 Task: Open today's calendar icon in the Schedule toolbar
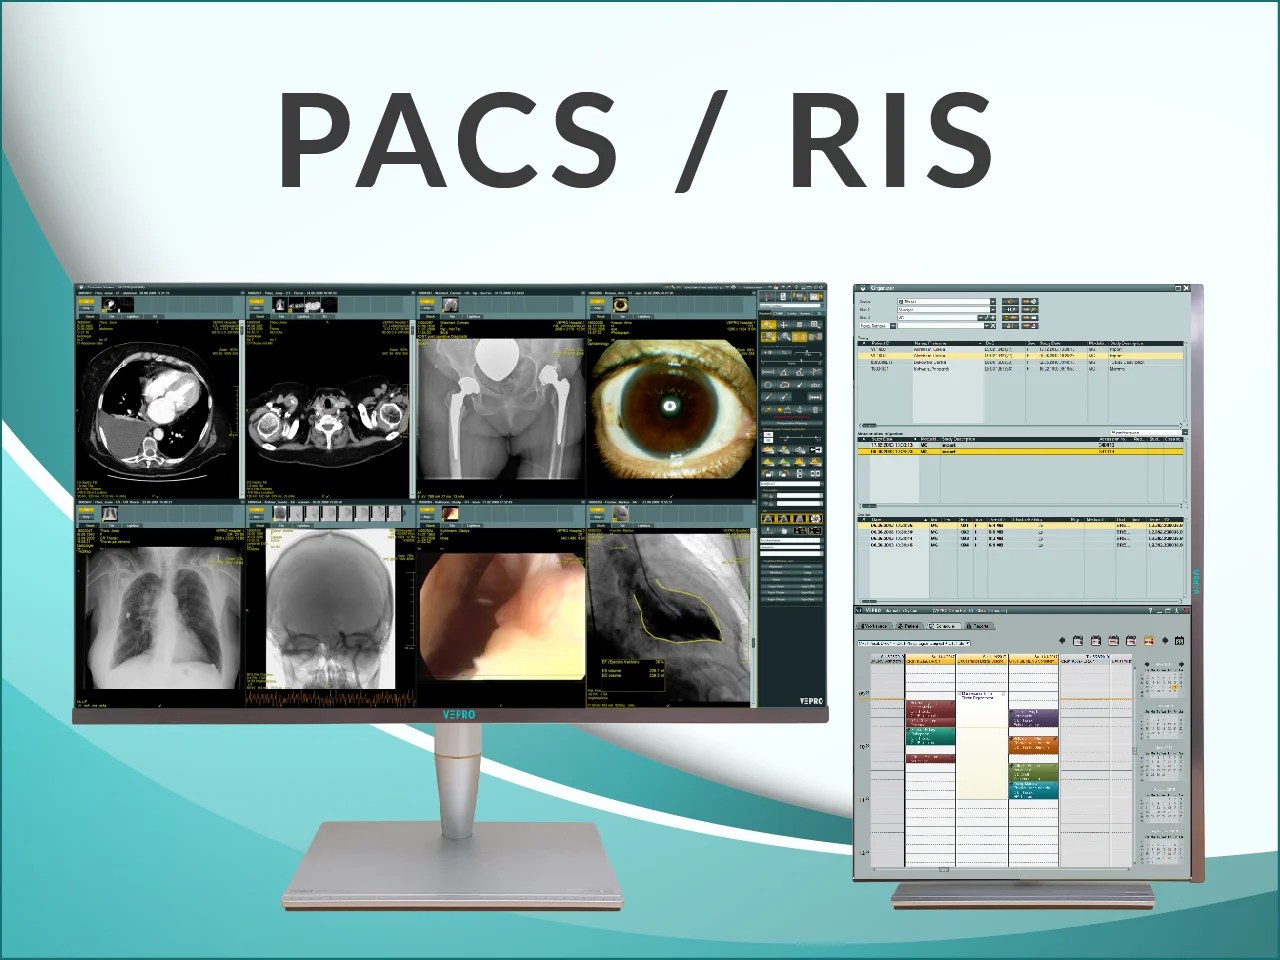[1149, 640]
